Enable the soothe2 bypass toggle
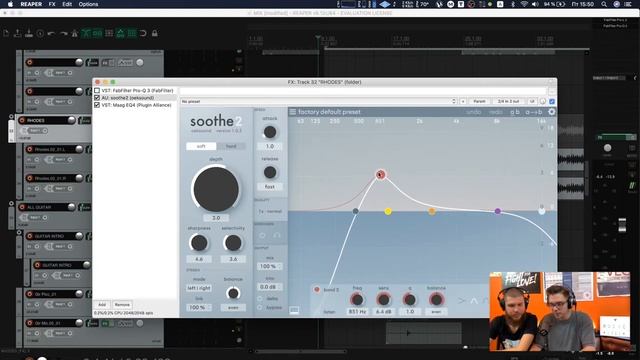This screenshot has height=360, width=640. pyautogui.click(x=260, y=307)
